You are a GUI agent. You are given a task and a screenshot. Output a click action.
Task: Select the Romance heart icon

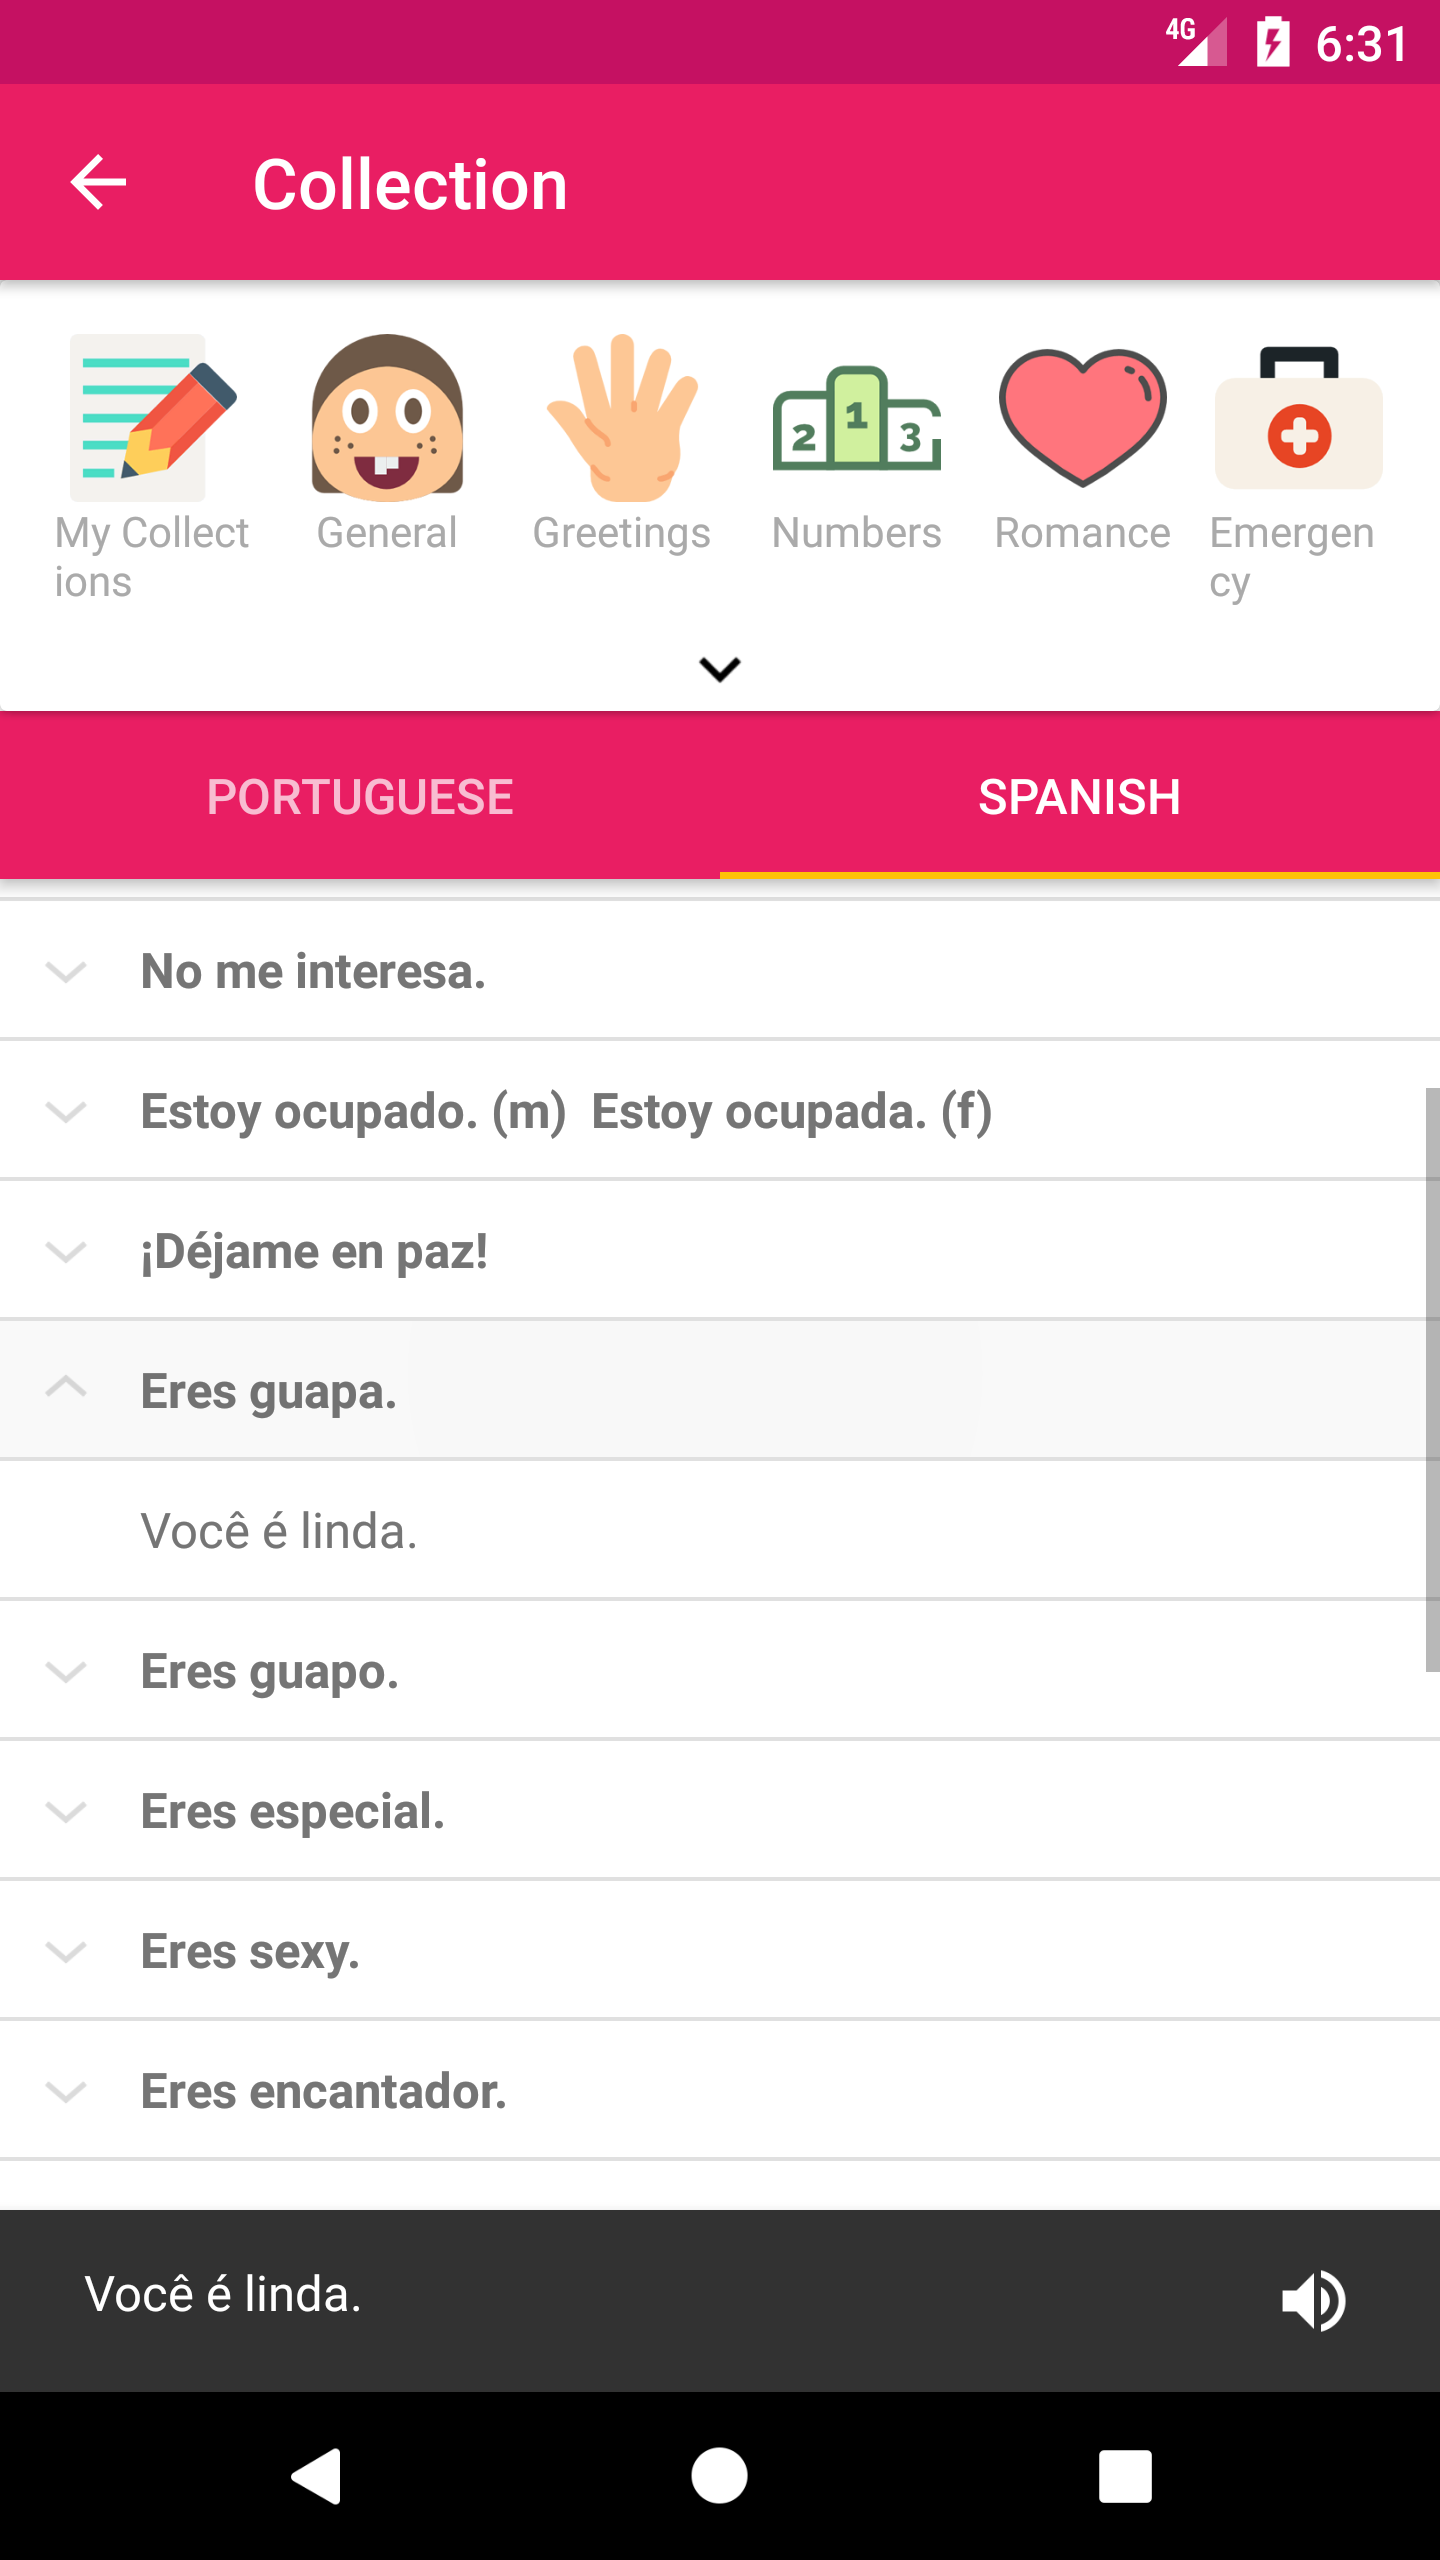pyautogui.click(x=1082, y=418)
